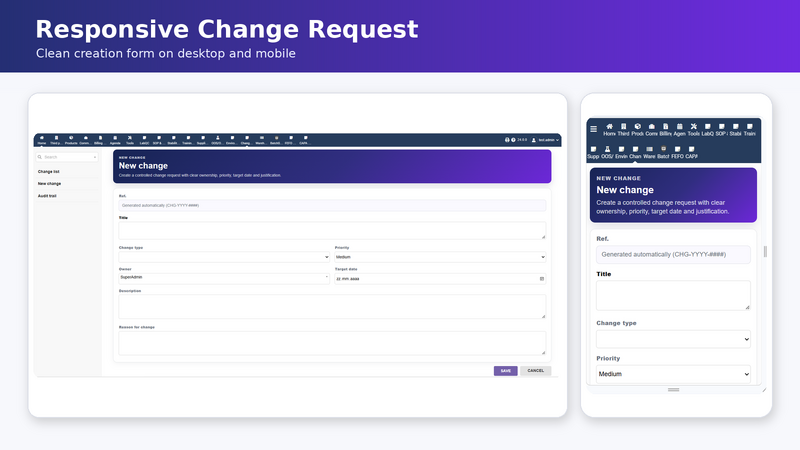Expand the mobile Change type dropdown
The image size is (800, 450).
pyautogui.click(x=673, y=339)
